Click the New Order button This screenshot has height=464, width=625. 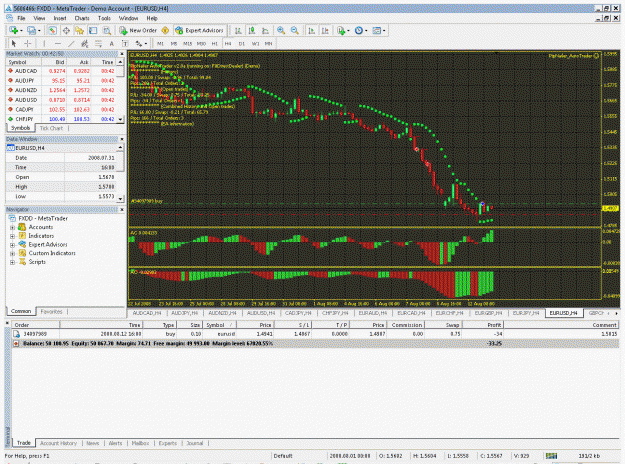[138, 30]
